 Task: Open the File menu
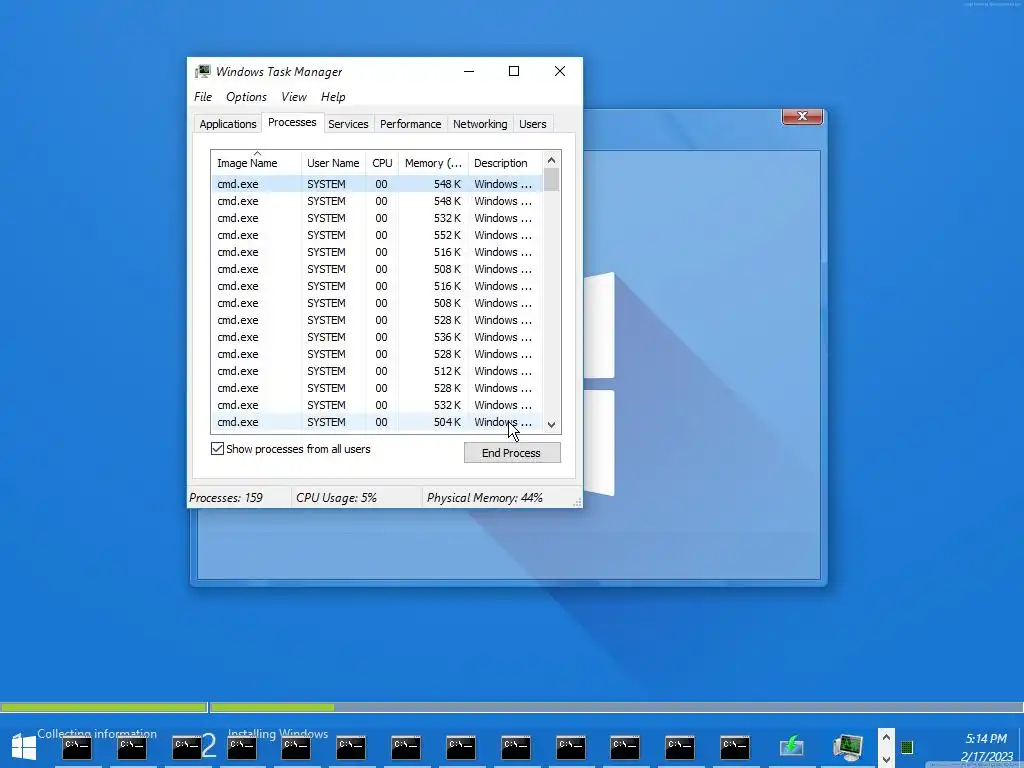[x=203, y=97]
